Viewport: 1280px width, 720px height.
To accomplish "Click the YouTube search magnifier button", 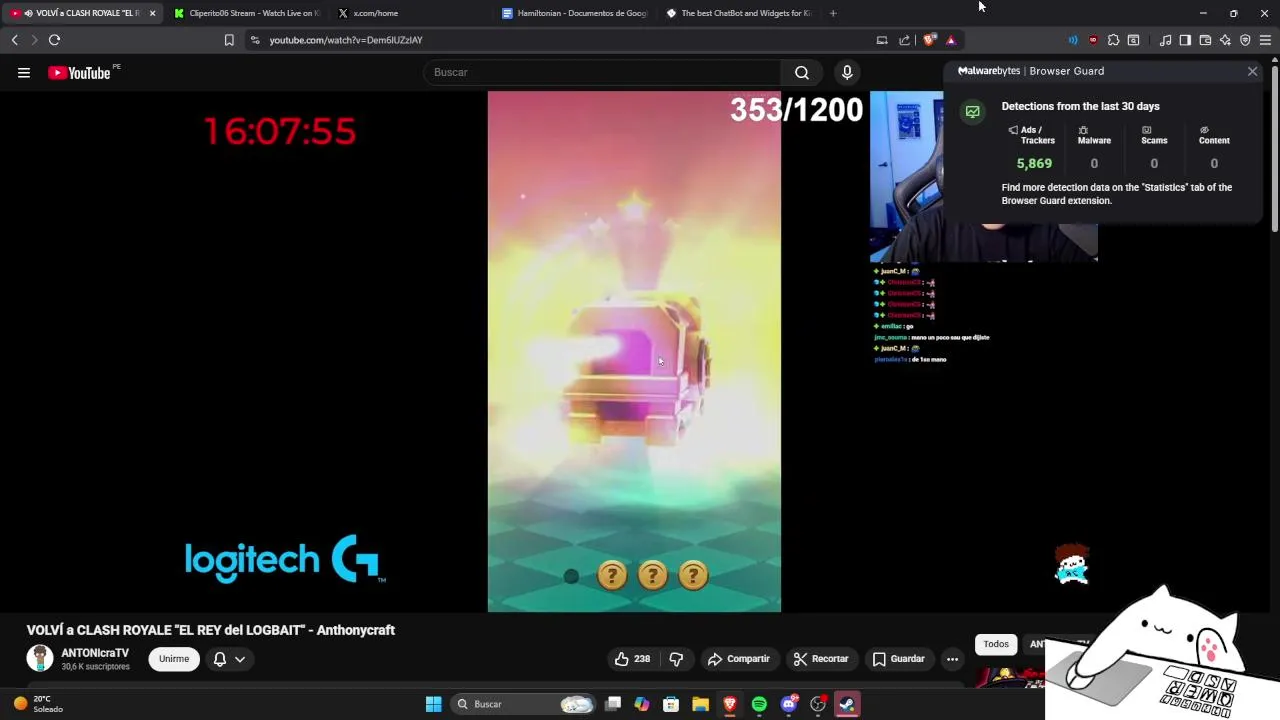I will [802, 72].
